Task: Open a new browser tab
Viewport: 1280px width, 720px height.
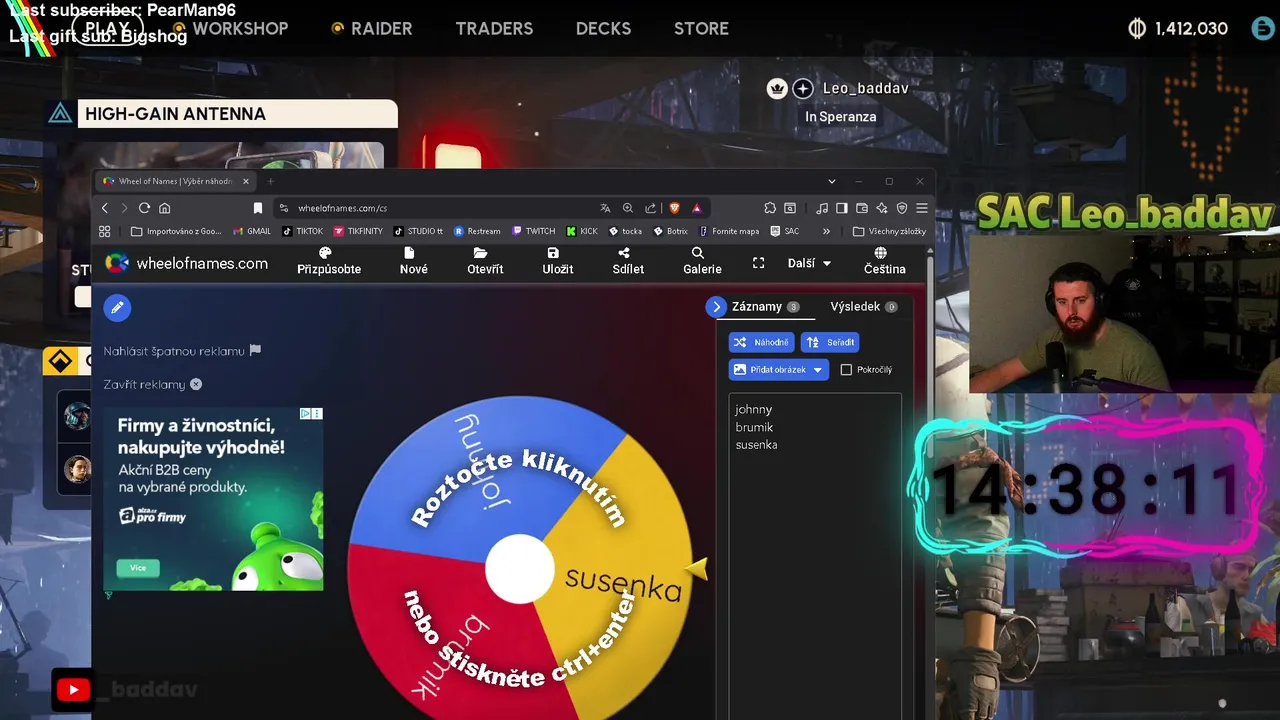Action: (x=270, y=181)
